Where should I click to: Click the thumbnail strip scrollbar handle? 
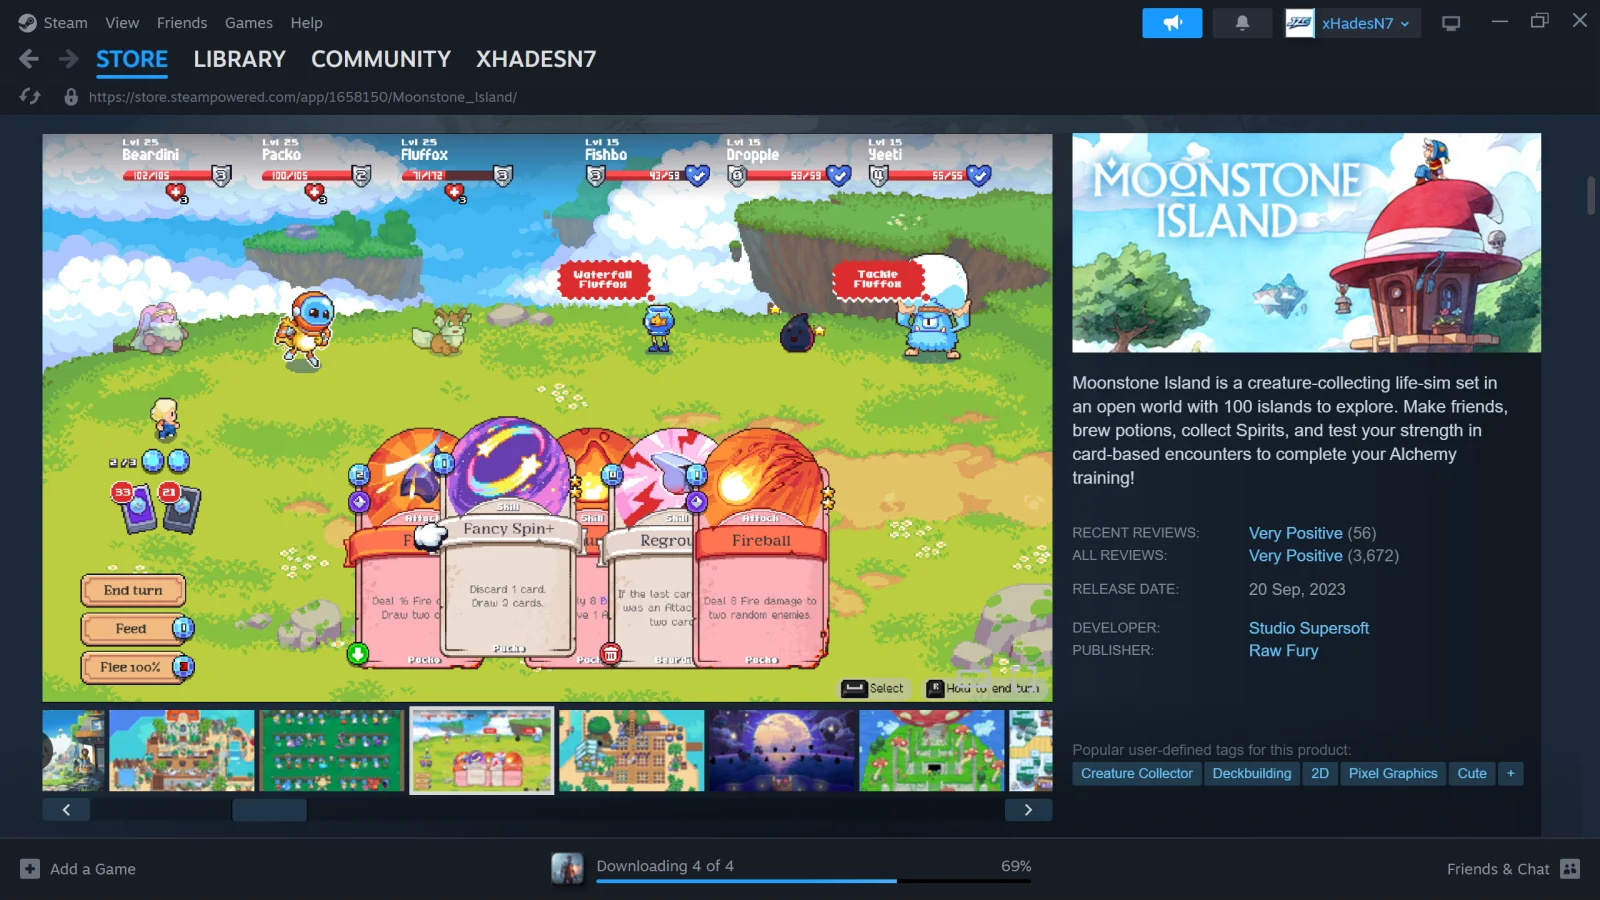[x=270, y=810]
